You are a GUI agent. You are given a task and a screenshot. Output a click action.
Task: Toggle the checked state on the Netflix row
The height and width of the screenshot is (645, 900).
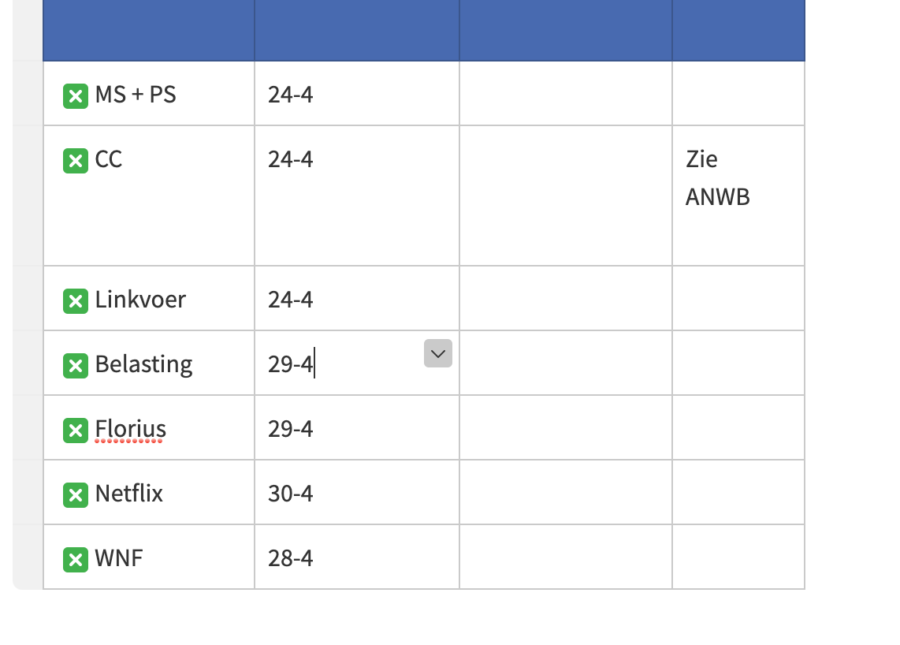tap(76, 493)
